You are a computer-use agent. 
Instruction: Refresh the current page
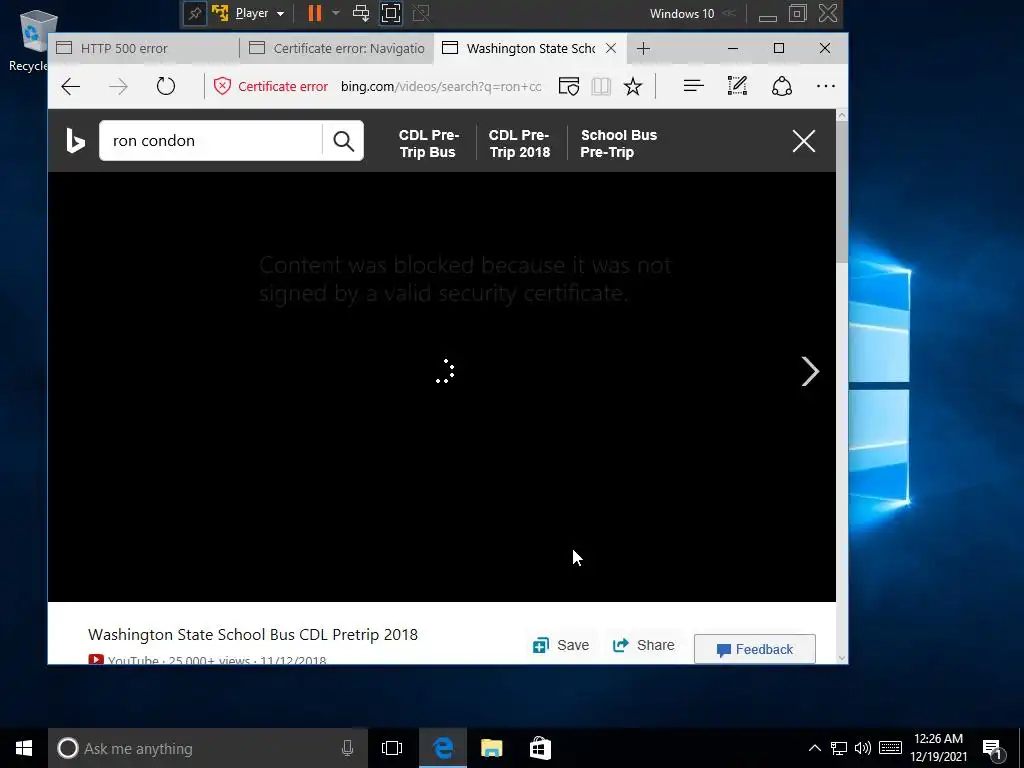166,86
